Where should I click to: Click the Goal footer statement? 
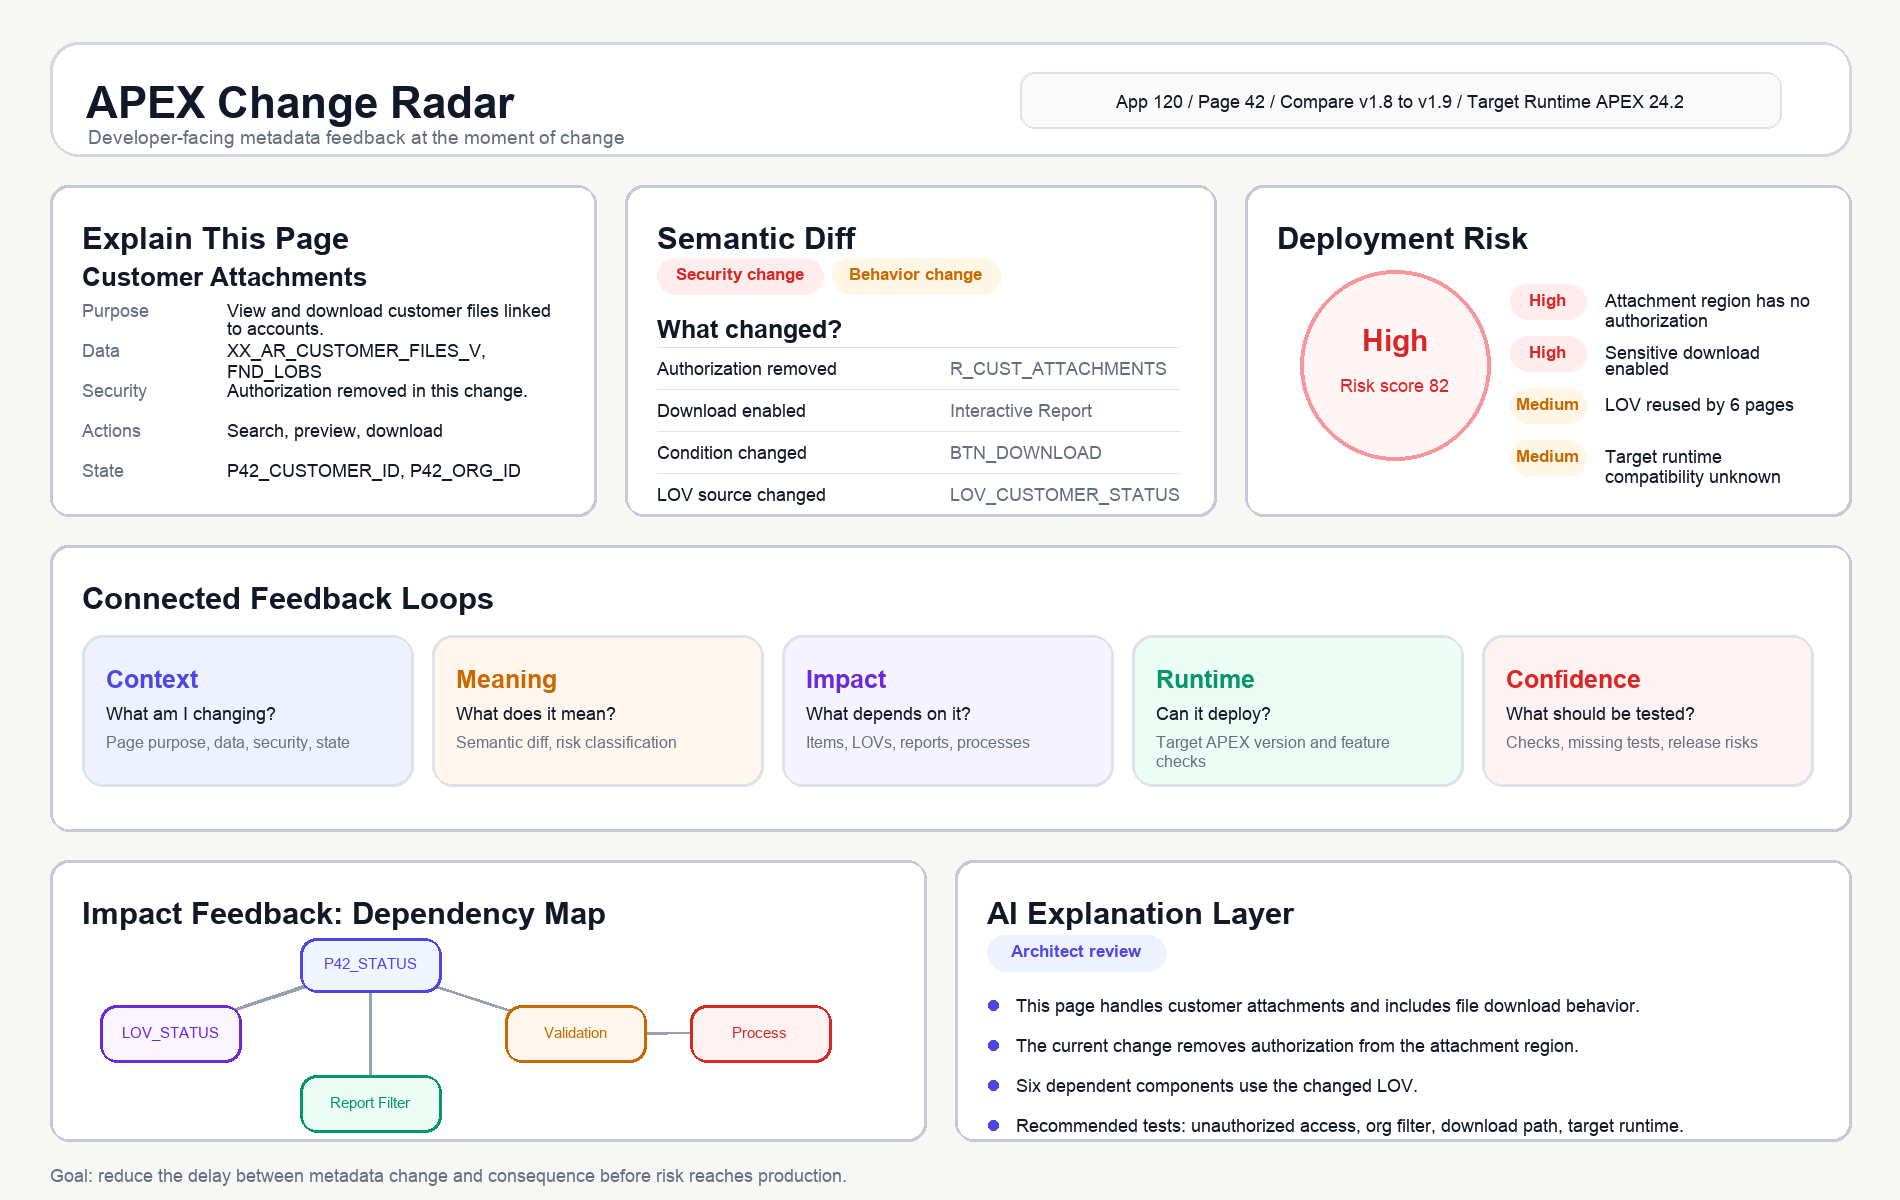tap(448, 1176)
